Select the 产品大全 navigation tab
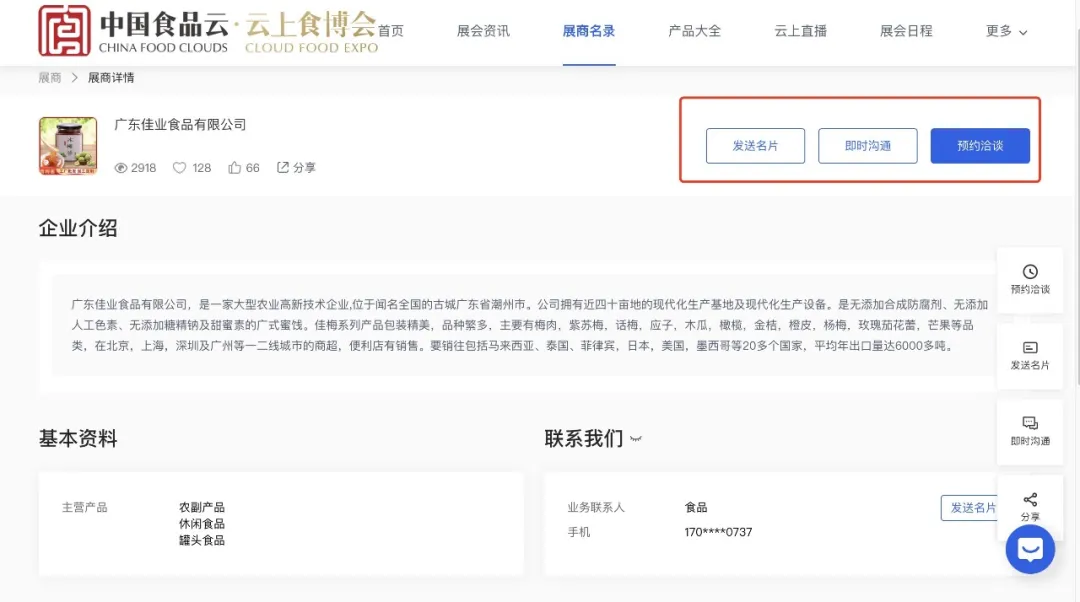 (x=694, y=31)
